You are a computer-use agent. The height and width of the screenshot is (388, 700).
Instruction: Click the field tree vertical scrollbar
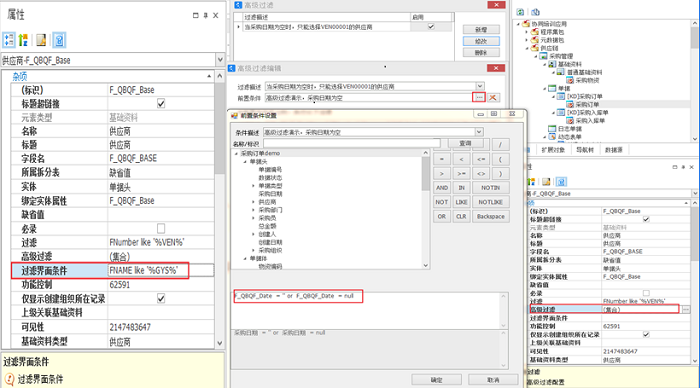(425, 209)
